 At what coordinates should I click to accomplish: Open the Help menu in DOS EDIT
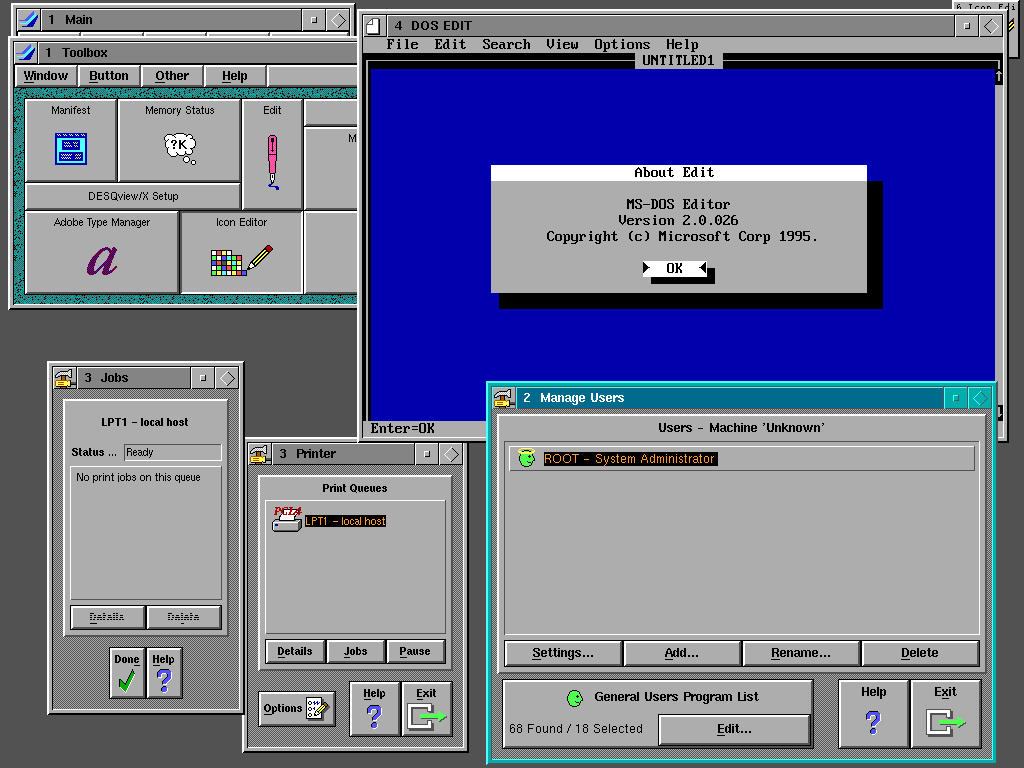682,44
